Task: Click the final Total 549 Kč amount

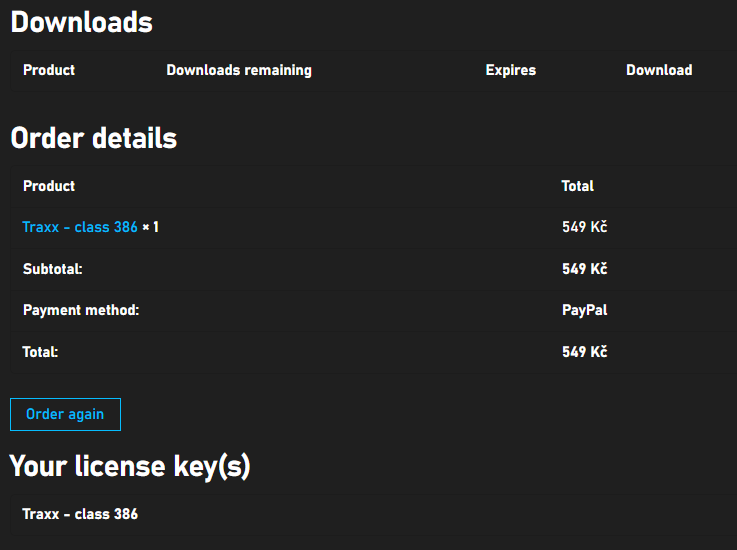Action: 584,352
